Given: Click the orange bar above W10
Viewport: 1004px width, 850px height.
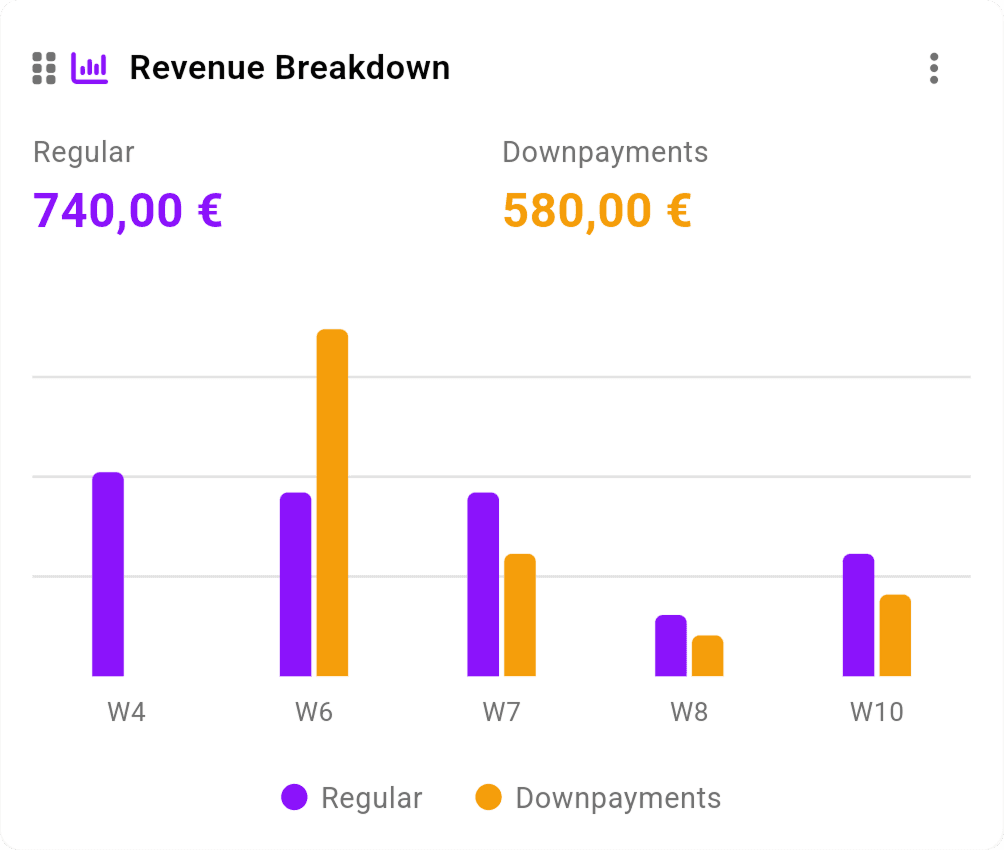Looking at the screenshot, I should 895,635.
